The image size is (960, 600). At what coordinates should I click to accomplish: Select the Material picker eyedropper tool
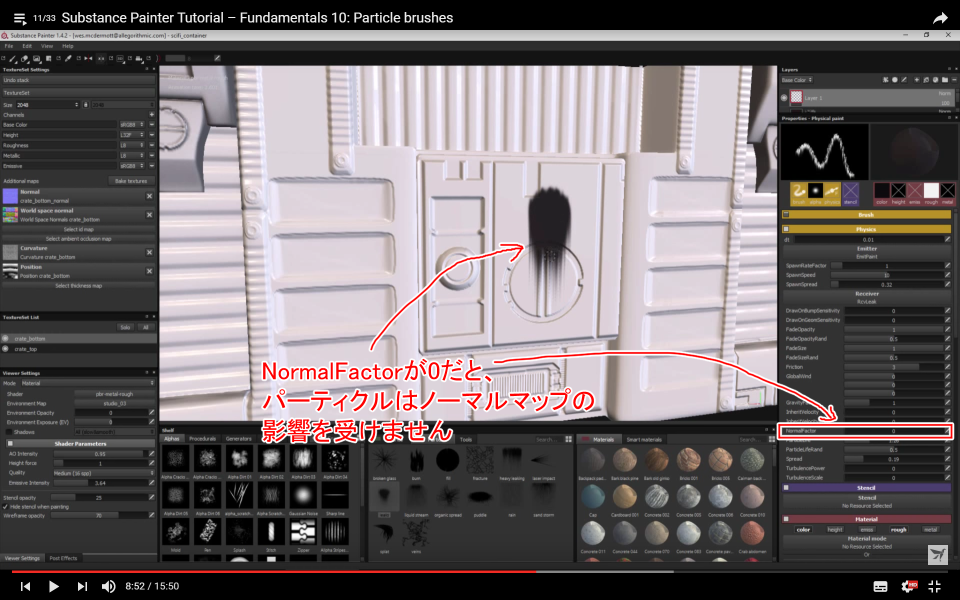(x=68, y=59)
